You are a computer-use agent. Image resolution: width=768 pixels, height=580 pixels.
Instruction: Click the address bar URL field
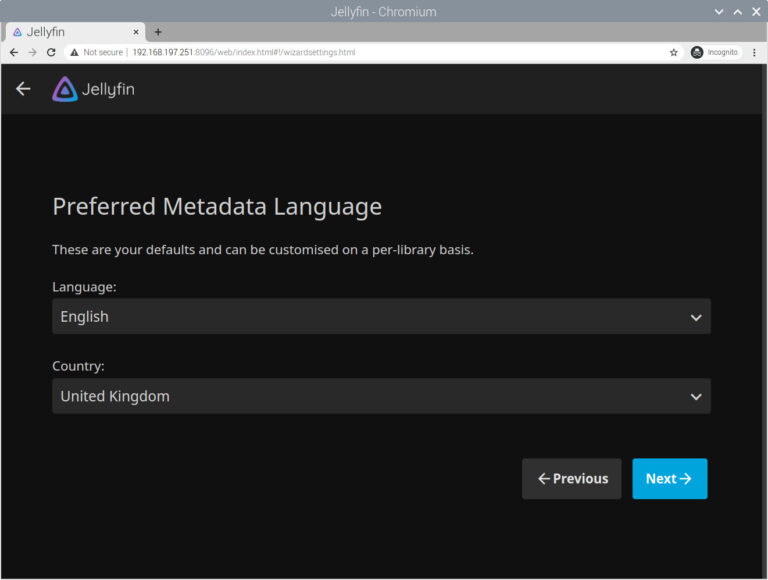400,52
